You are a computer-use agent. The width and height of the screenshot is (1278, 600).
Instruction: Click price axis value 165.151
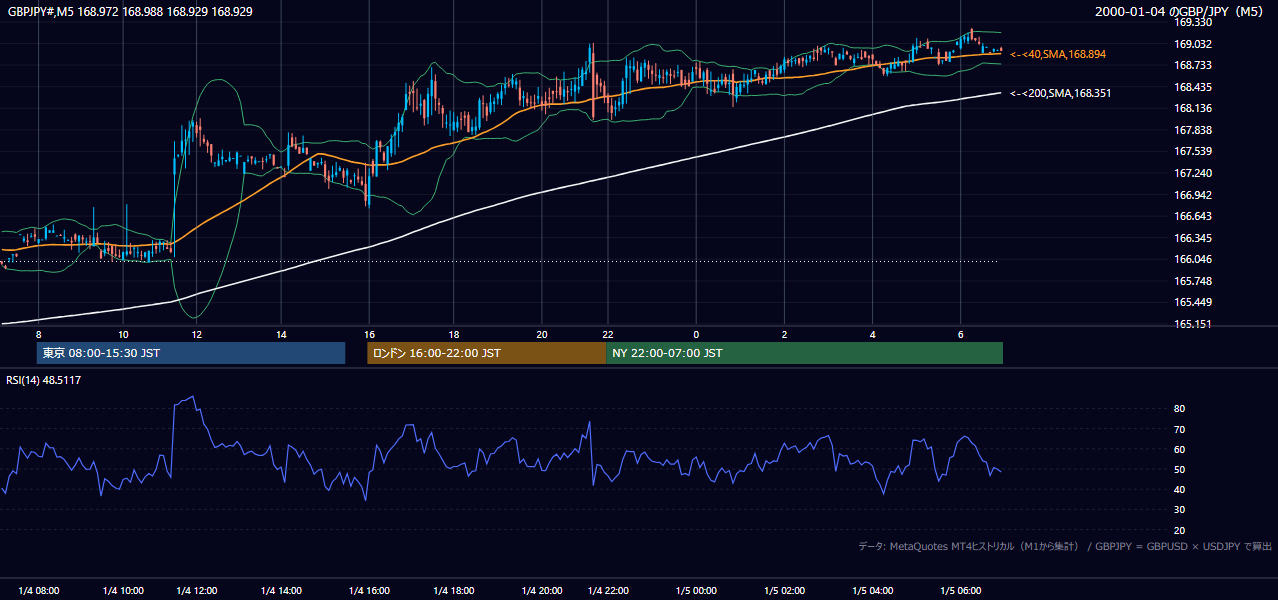[x=1193, y=324]
